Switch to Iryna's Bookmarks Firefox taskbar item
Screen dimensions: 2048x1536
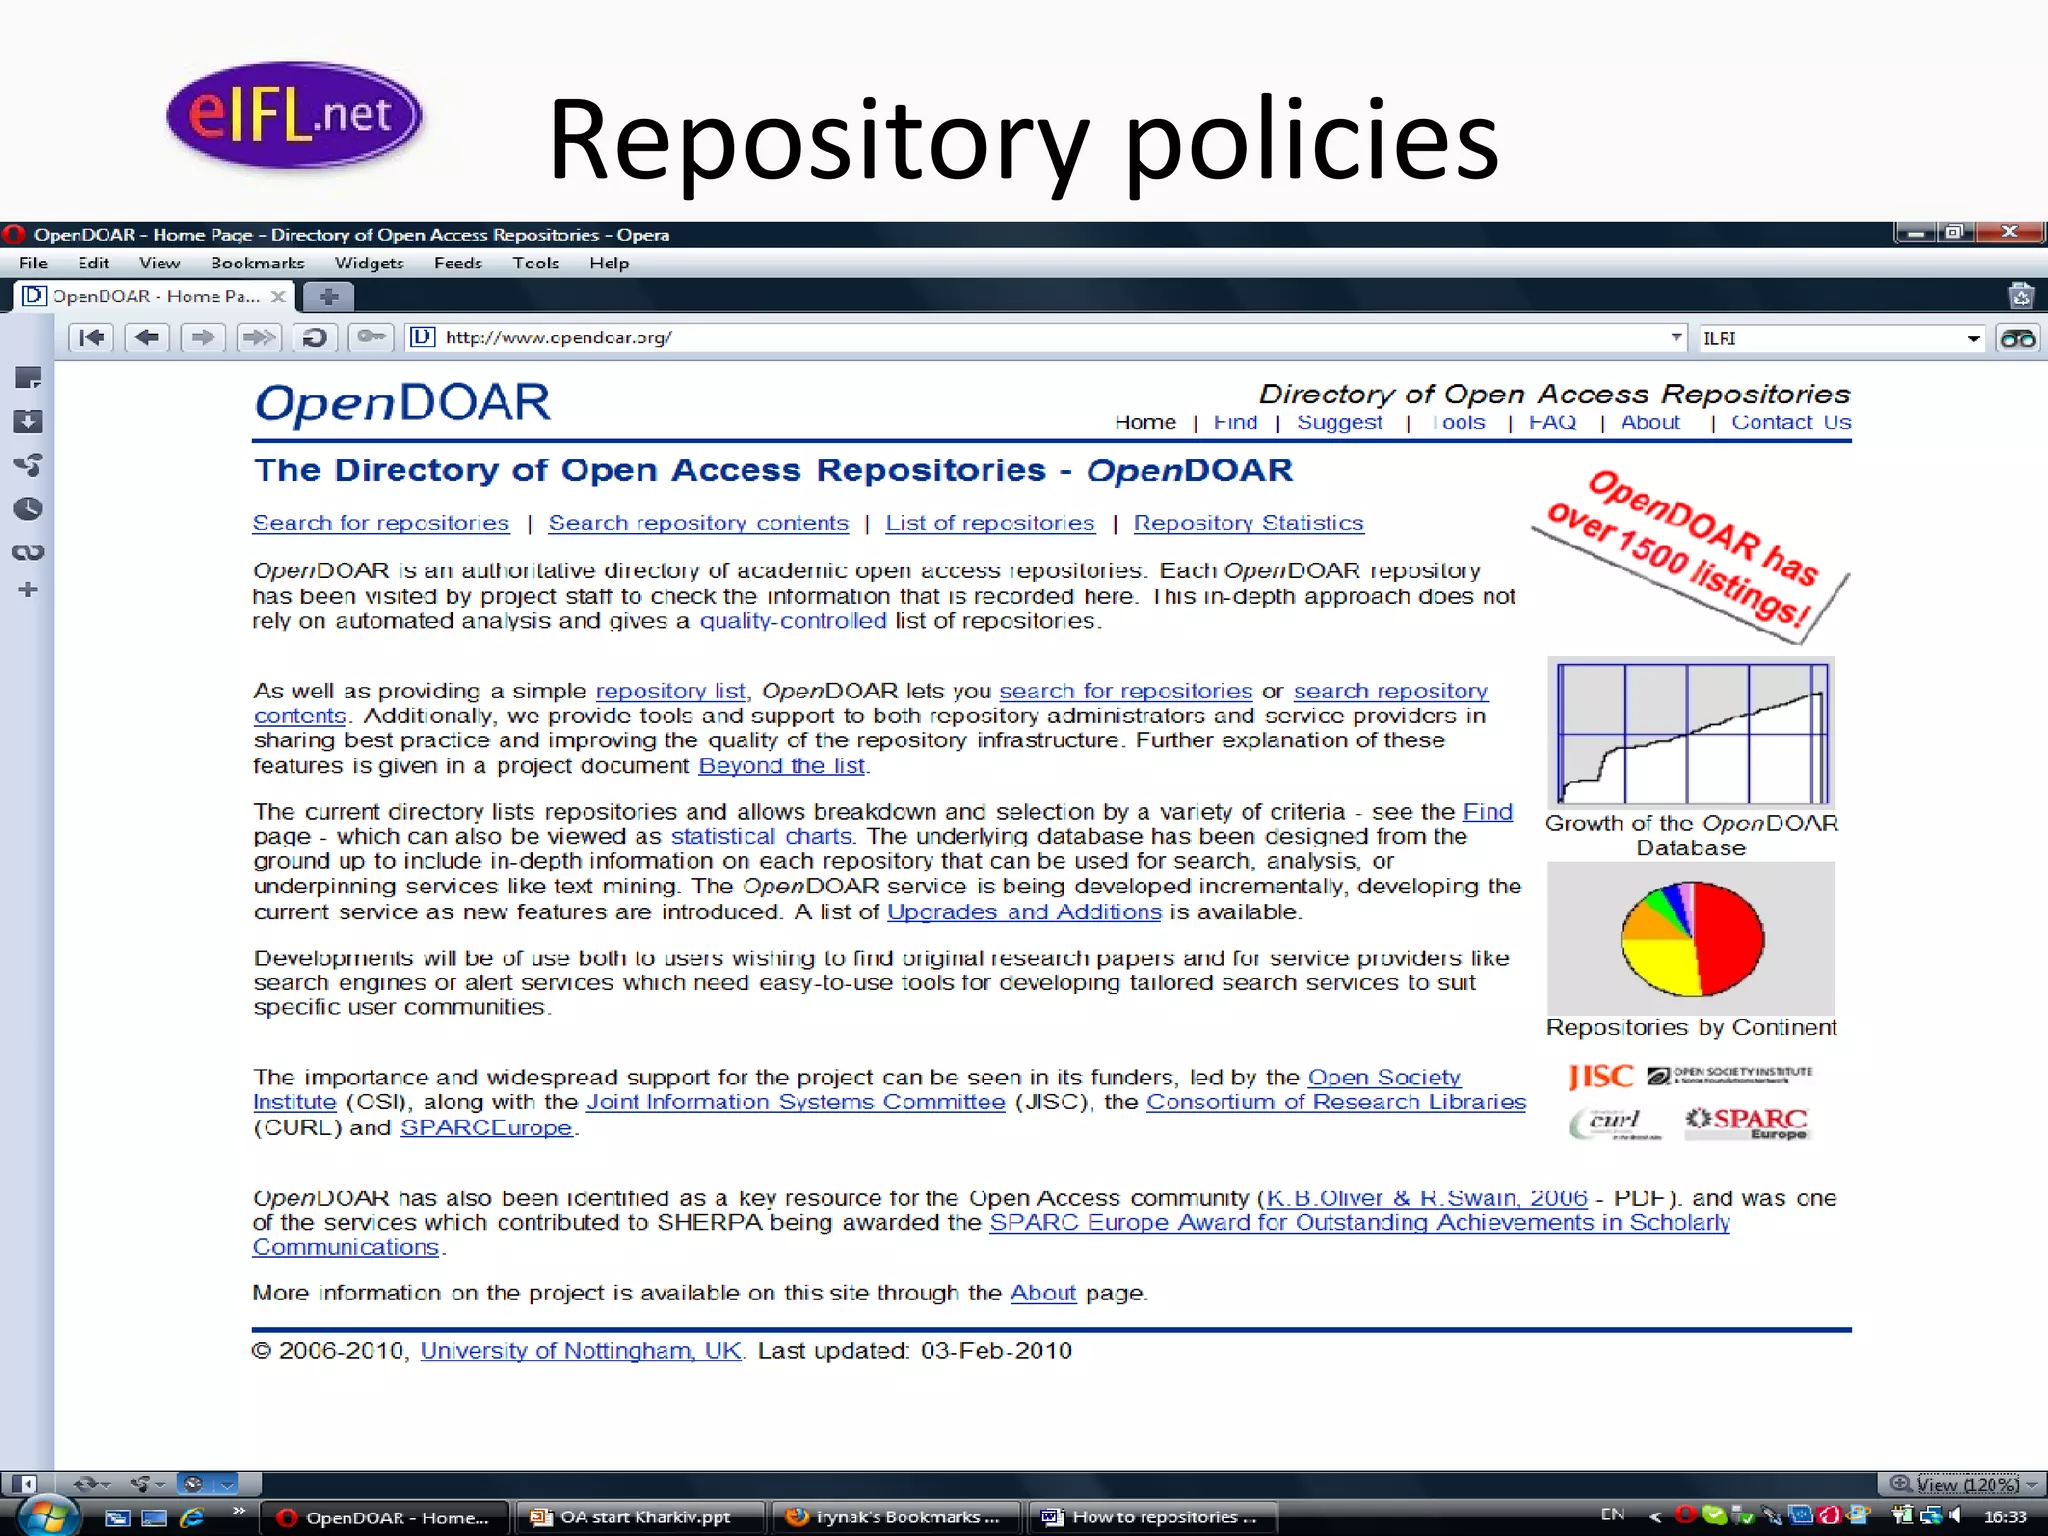click(x=896, y=1517)
